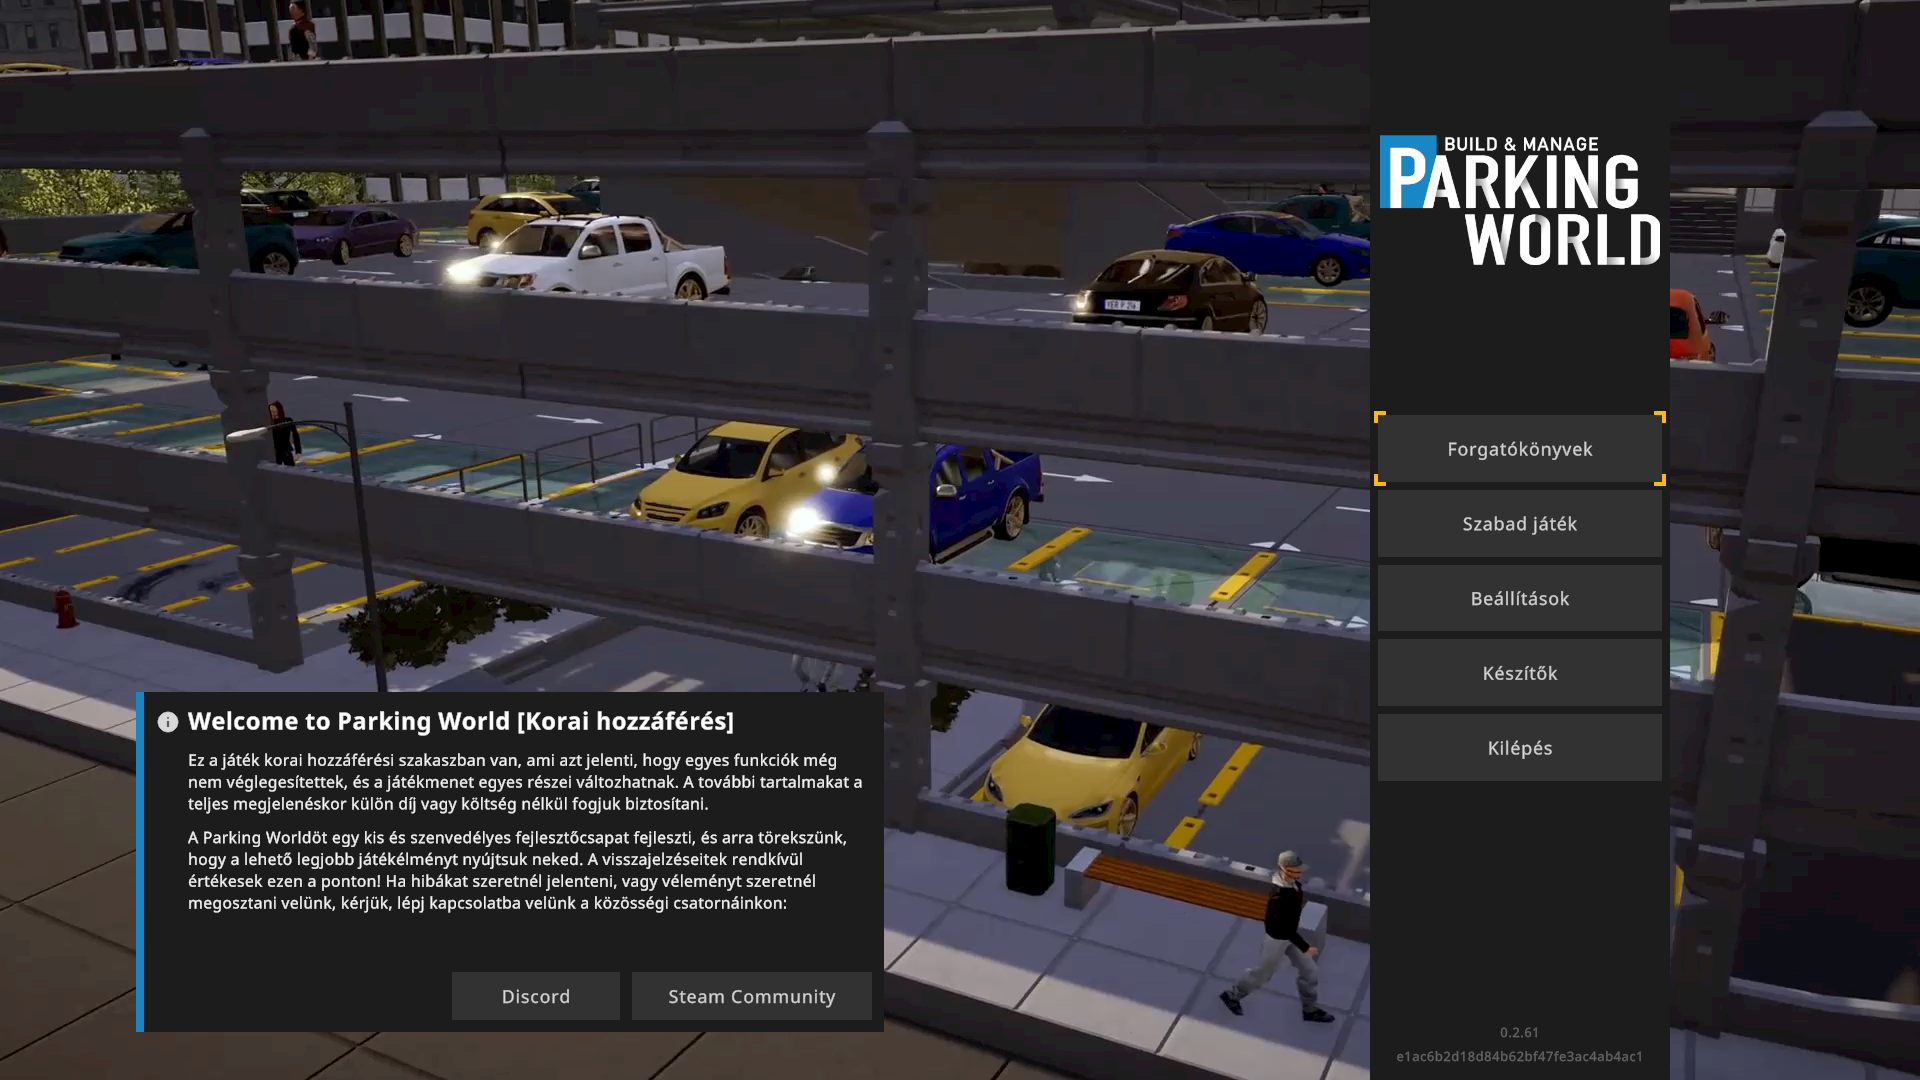Click the 0.2.61 version number
Viewport: 1920px width, 1080px height.
coord(1519,1032)
